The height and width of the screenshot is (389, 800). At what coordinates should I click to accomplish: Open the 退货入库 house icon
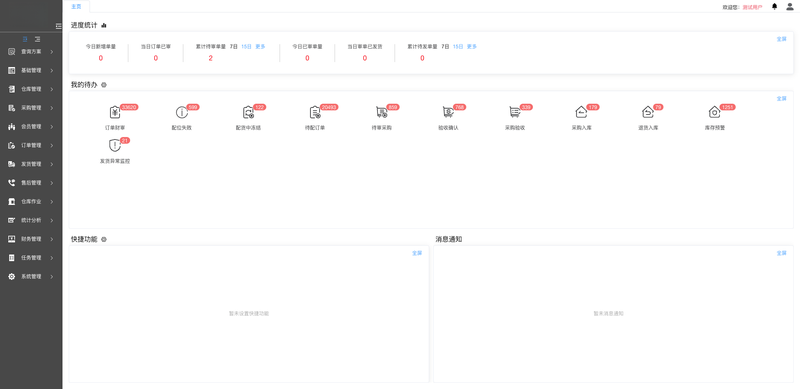pos(648,112)
